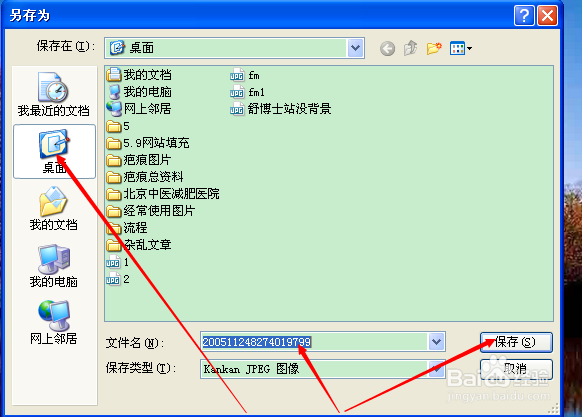Viewport: 582px width, 417px height.
Task: Expand the 保存在 location dropdown
Action: tap(355, 48)
